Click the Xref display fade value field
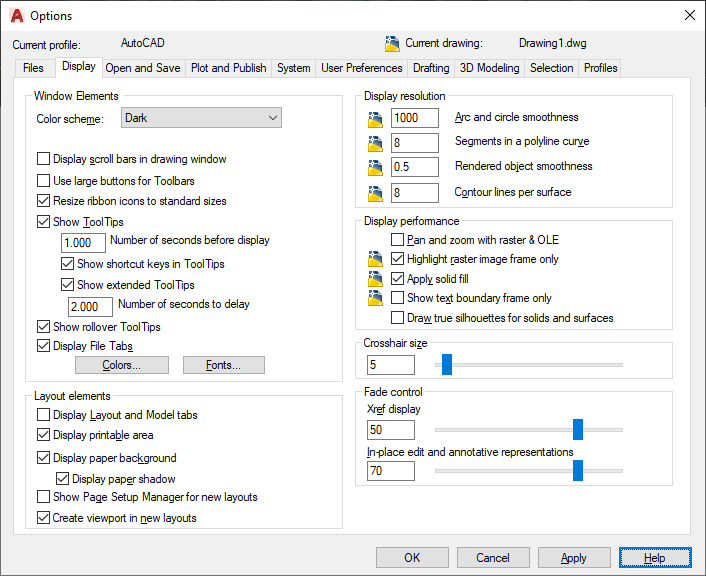 pyautogui.click(x=390, y=430)
